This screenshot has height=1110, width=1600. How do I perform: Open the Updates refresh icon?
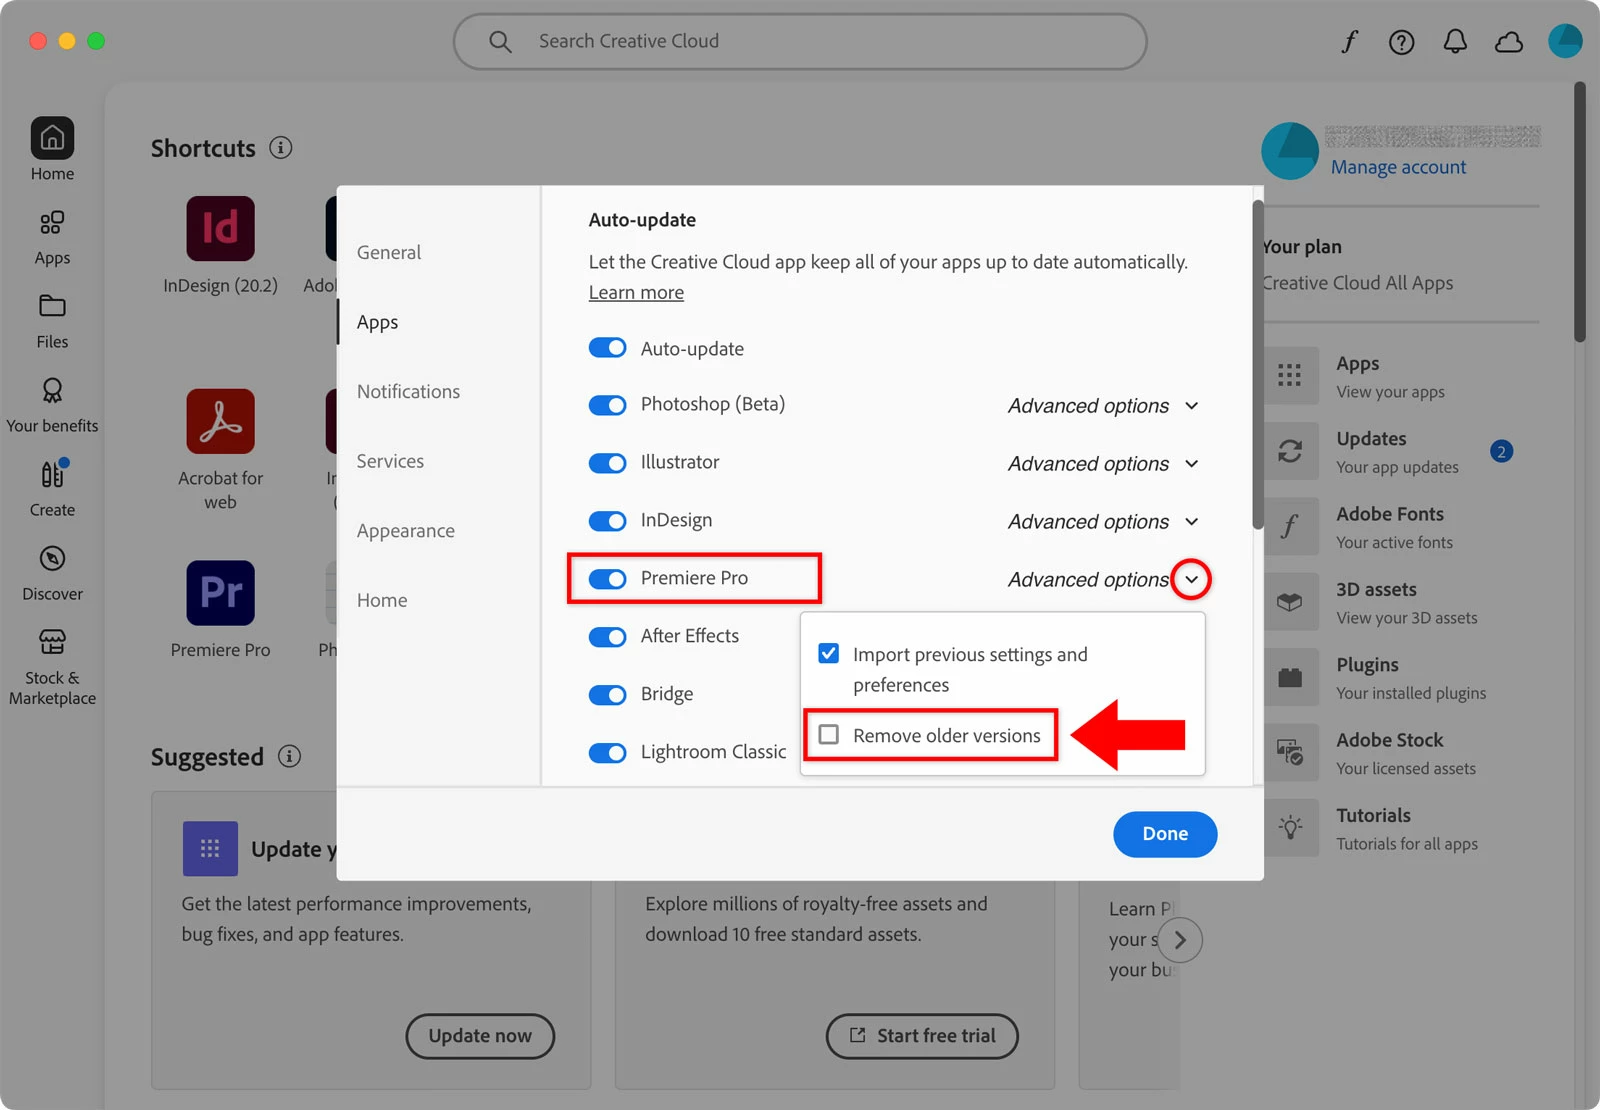1290,451
